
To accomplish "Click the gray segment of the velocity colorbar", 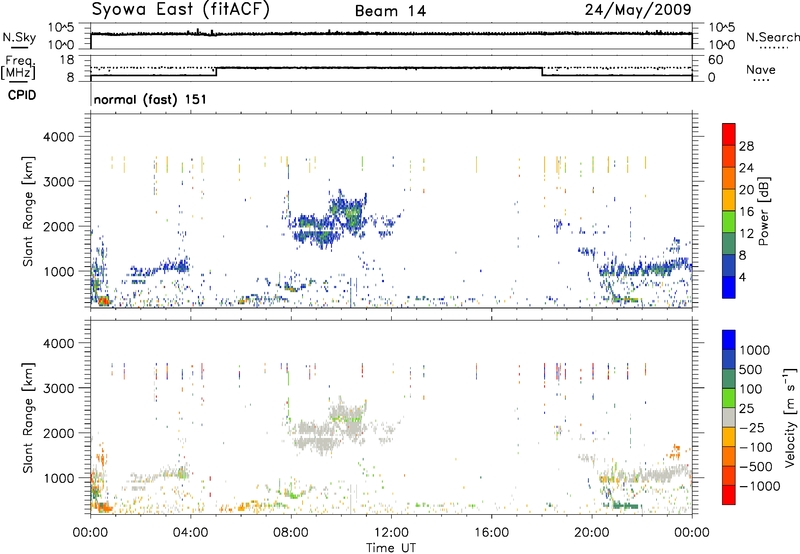I will click(x=729, y=418).
